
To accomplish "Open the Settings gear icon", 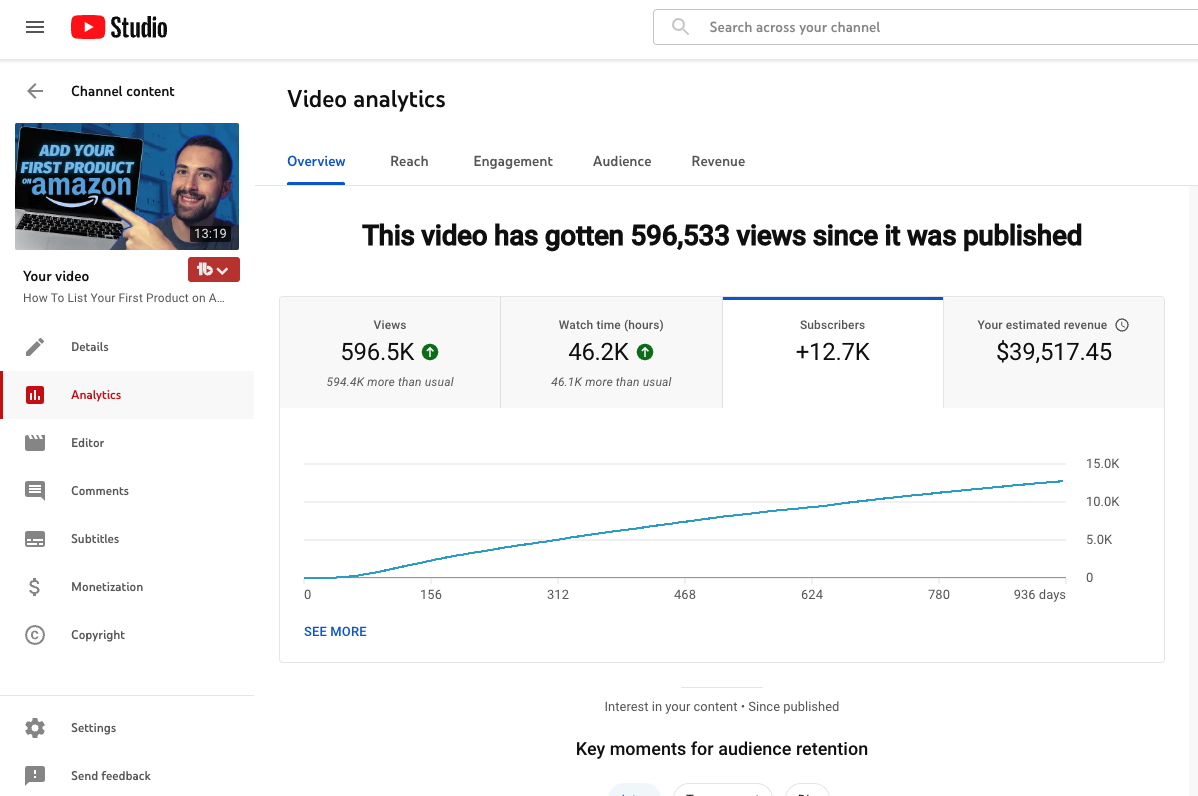I will [x=35, y=728].
